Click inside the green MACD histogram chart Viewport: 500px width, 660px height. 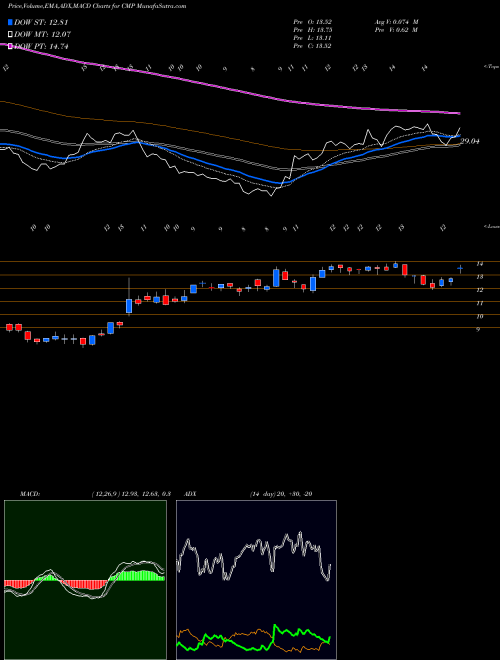85,580
